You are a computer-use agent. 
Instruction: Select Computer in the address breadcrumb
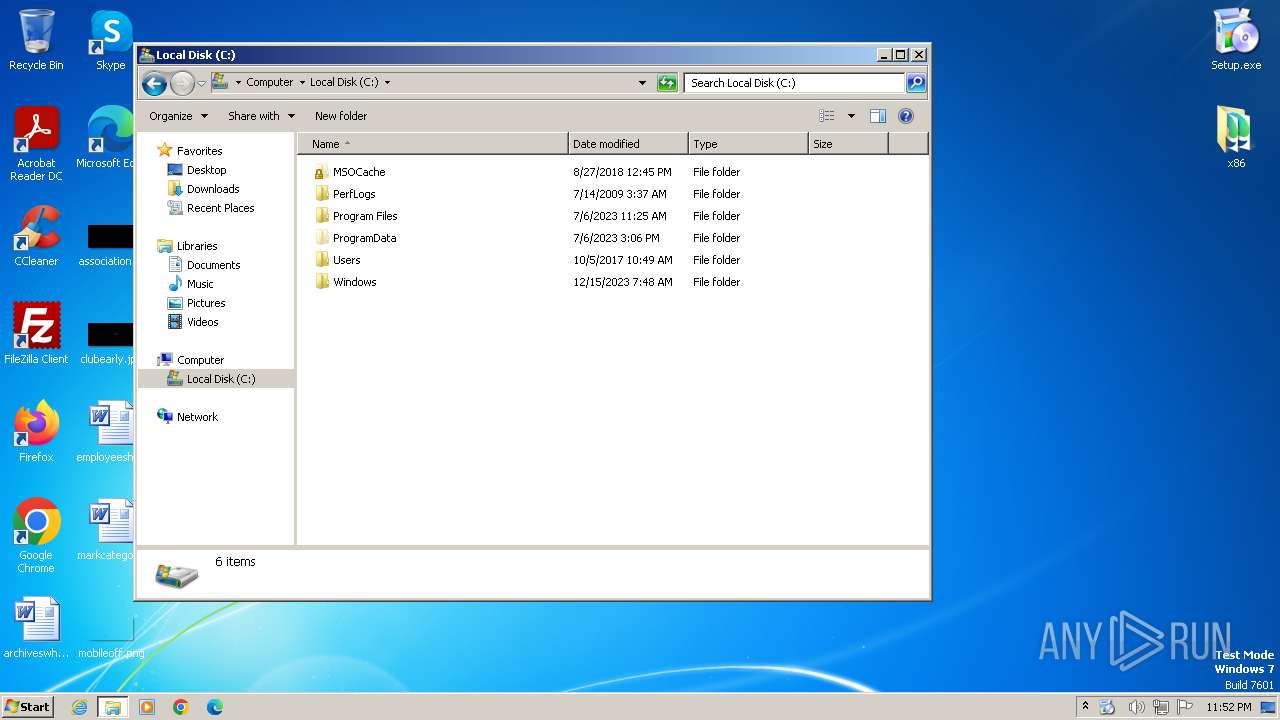[x=269, y=83]
